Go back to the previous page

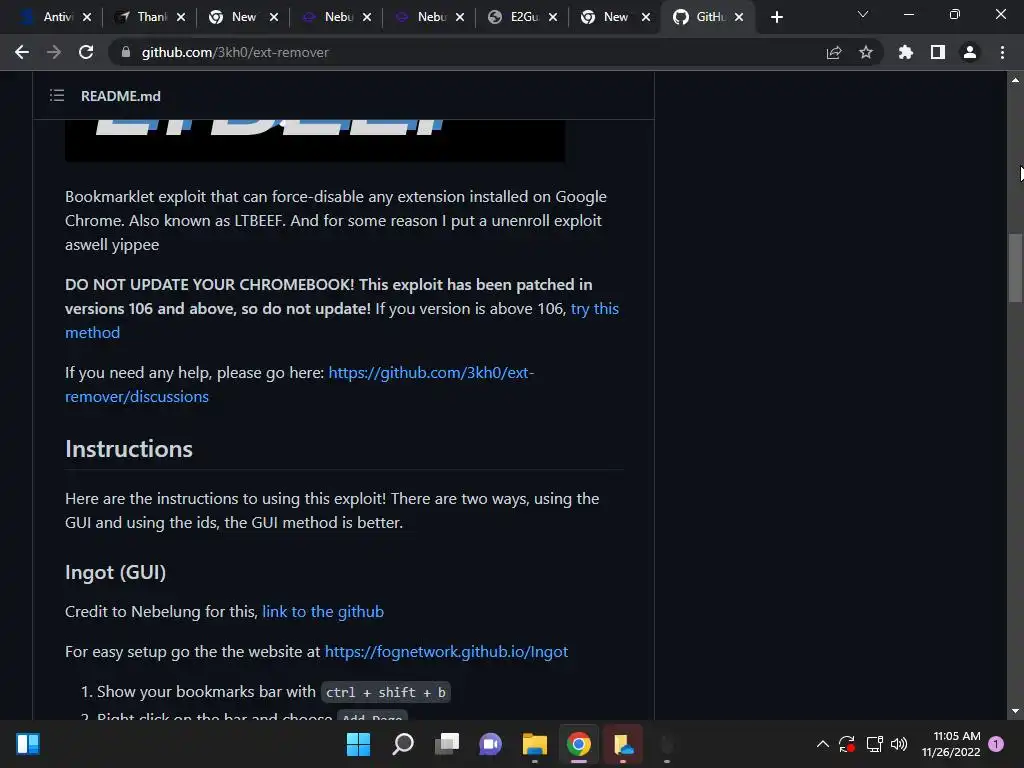click(22, 52)
